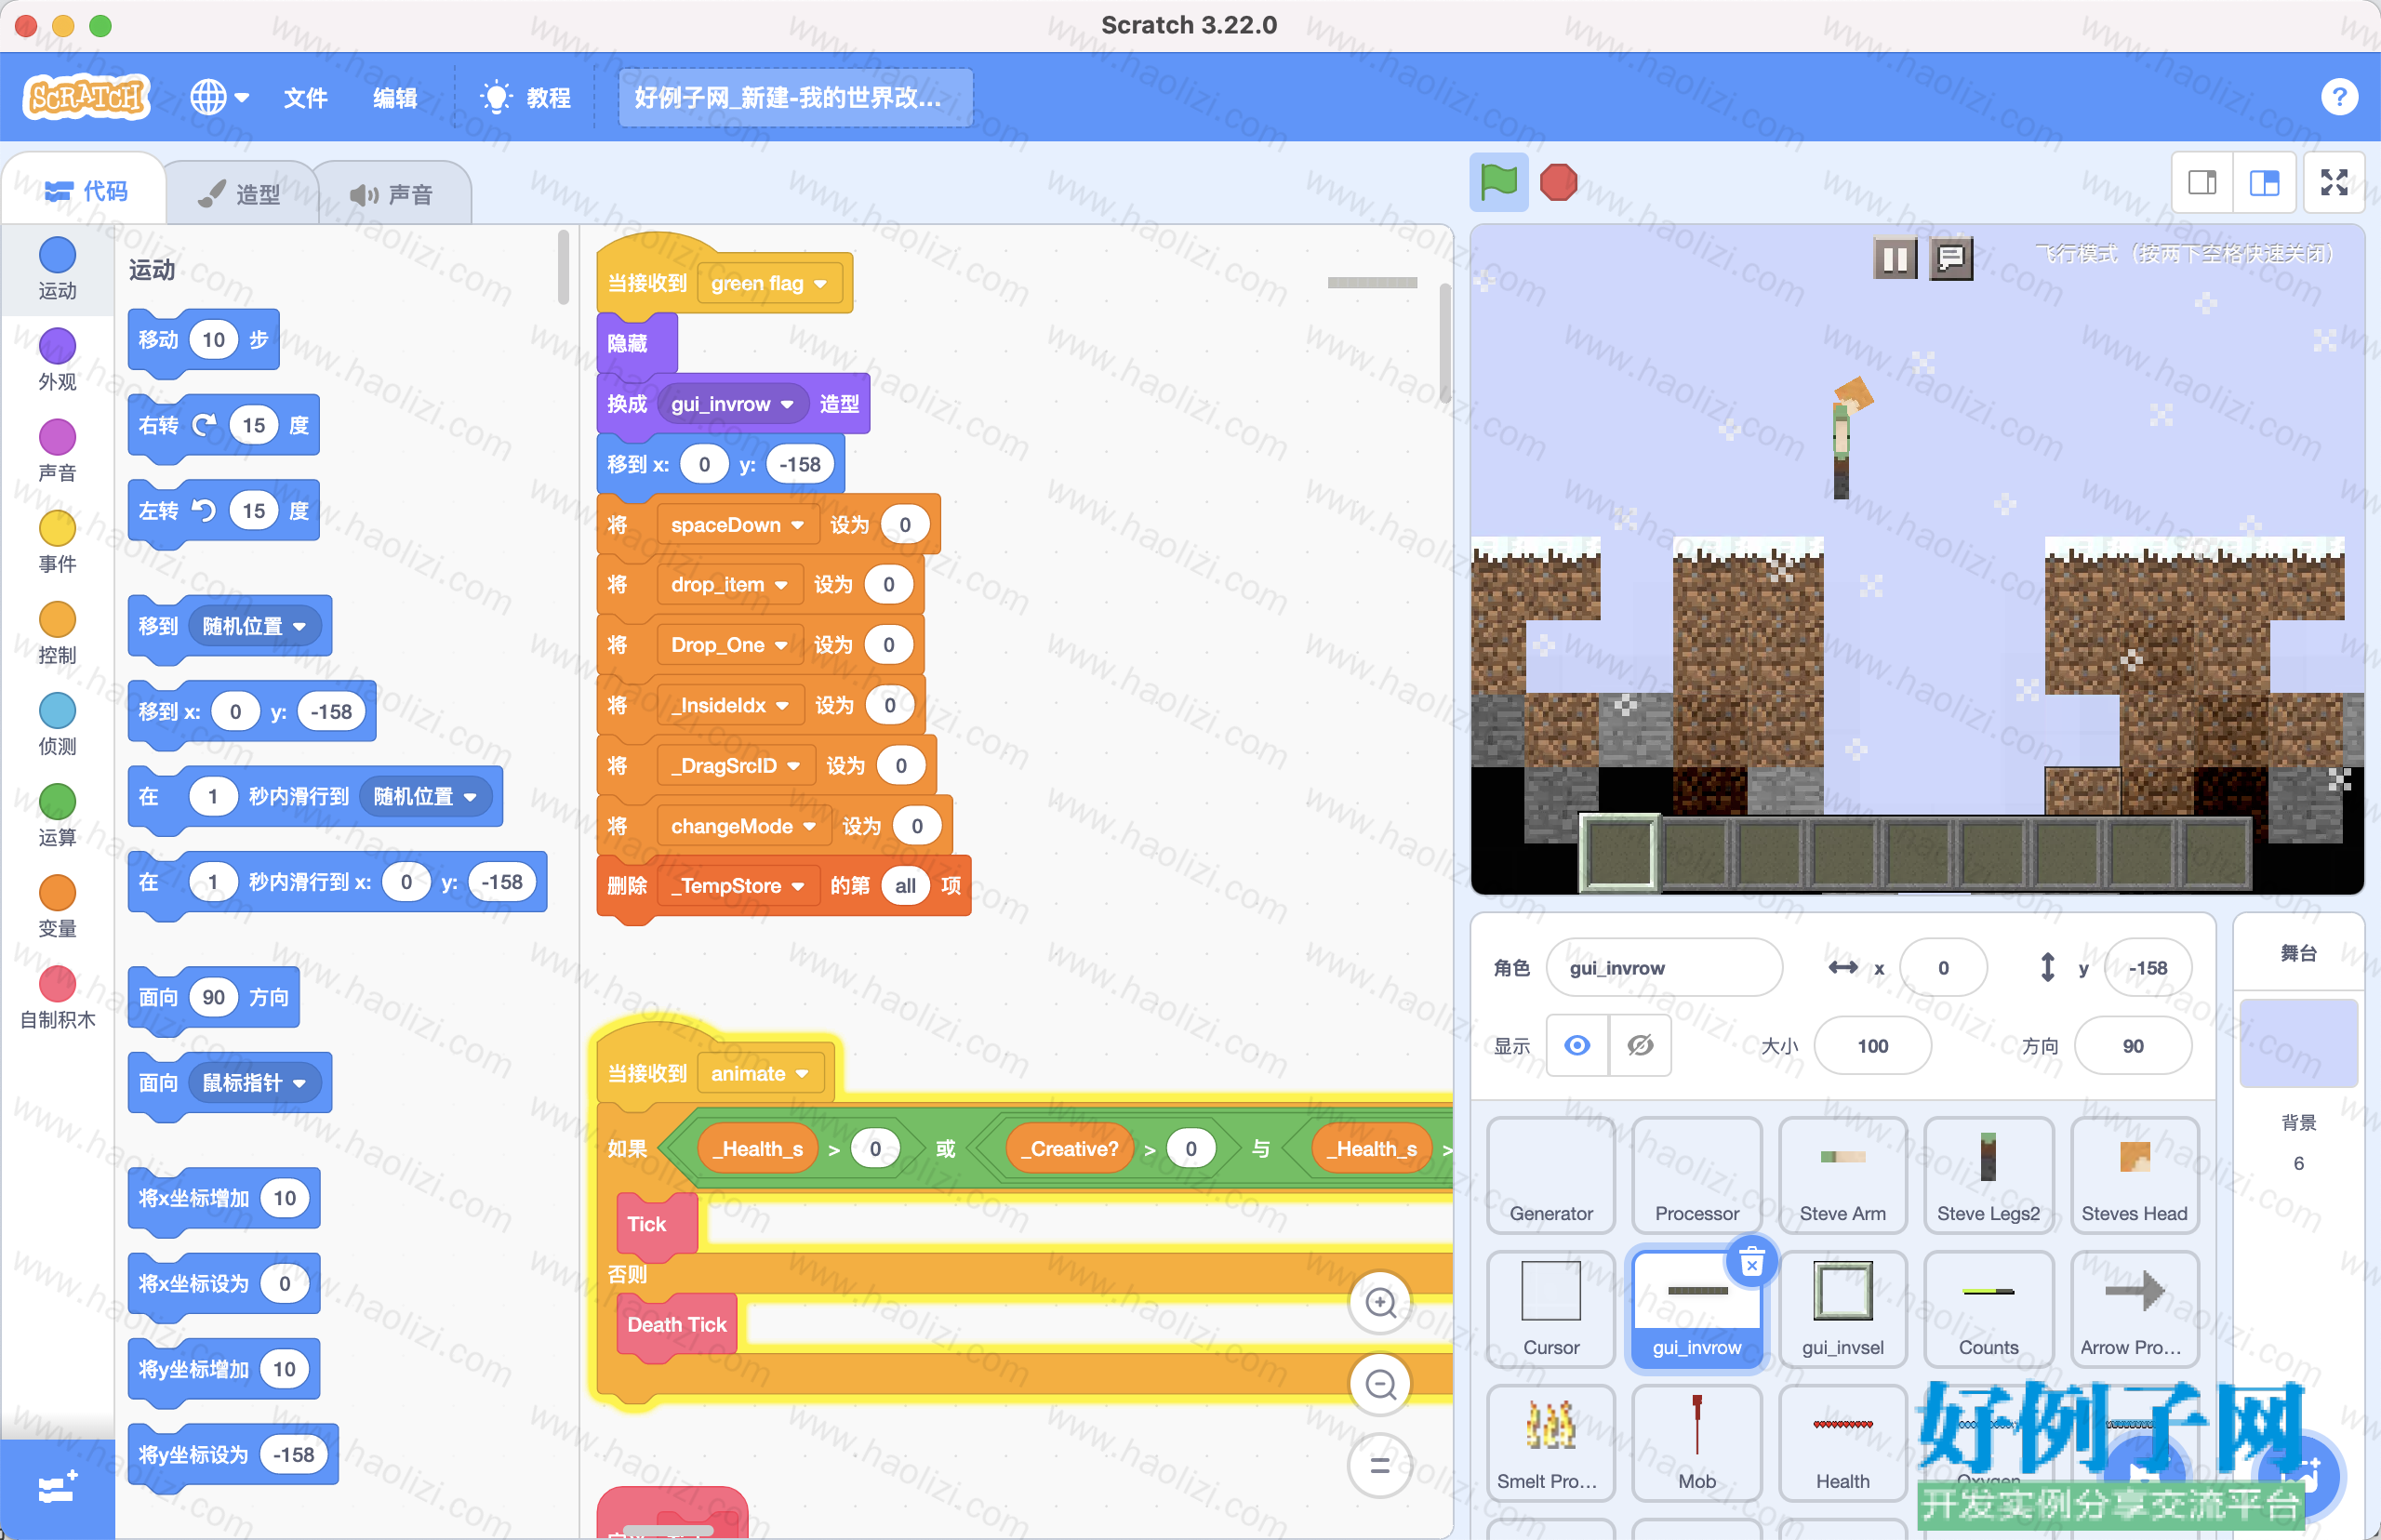
Task: Jump to Sensing block category
Action: [57, 724]
